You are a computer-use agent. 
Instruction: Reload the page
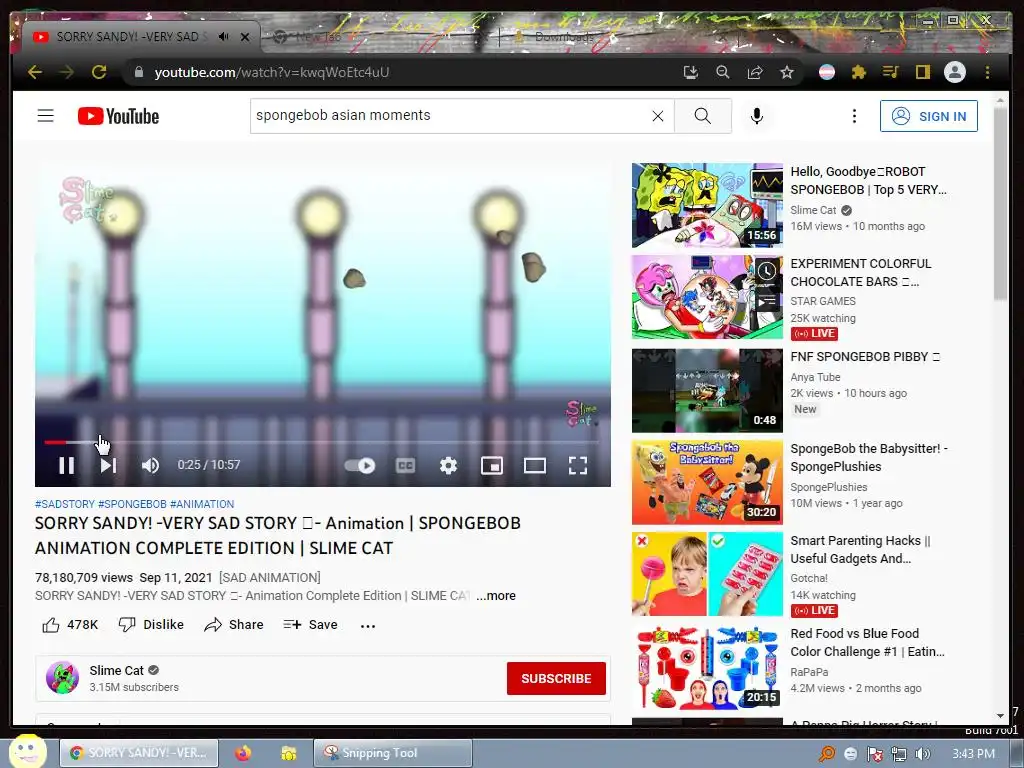point(99,72)
